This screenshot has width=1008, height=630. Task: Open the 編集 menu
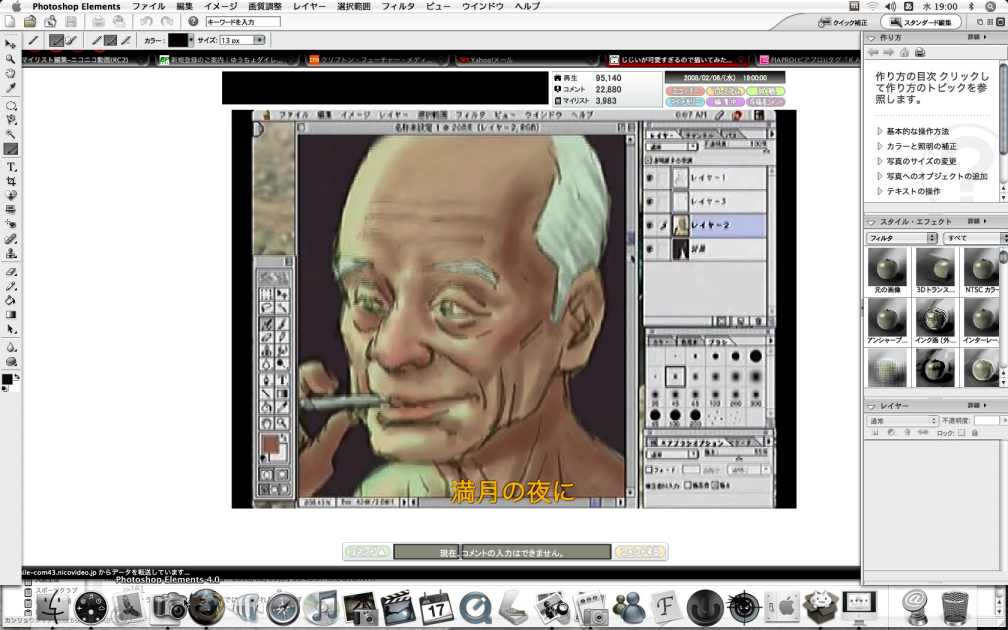tap(184, 6)
